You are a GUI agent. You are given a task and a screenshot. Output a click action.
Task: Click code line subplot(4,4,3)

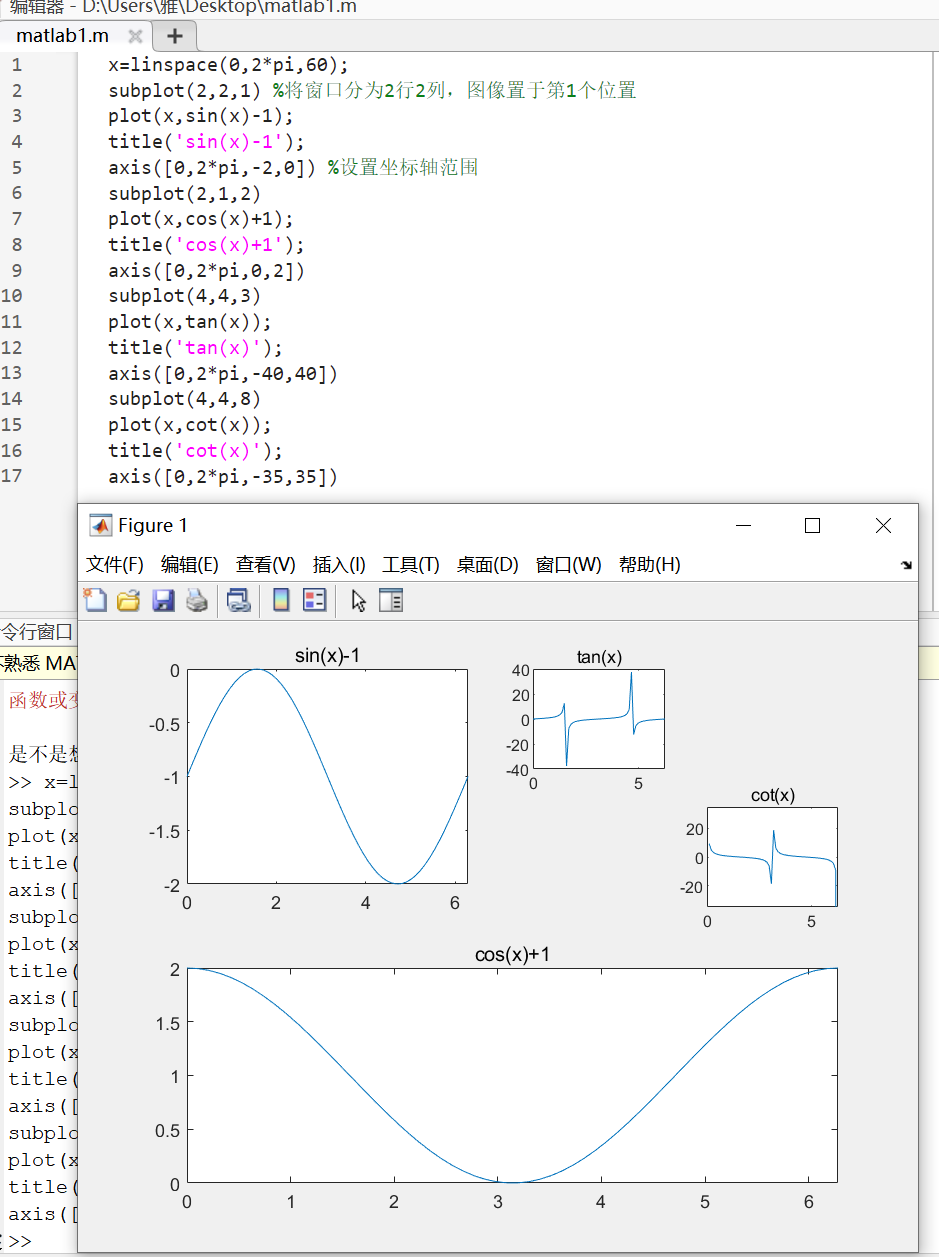(185, 296)
